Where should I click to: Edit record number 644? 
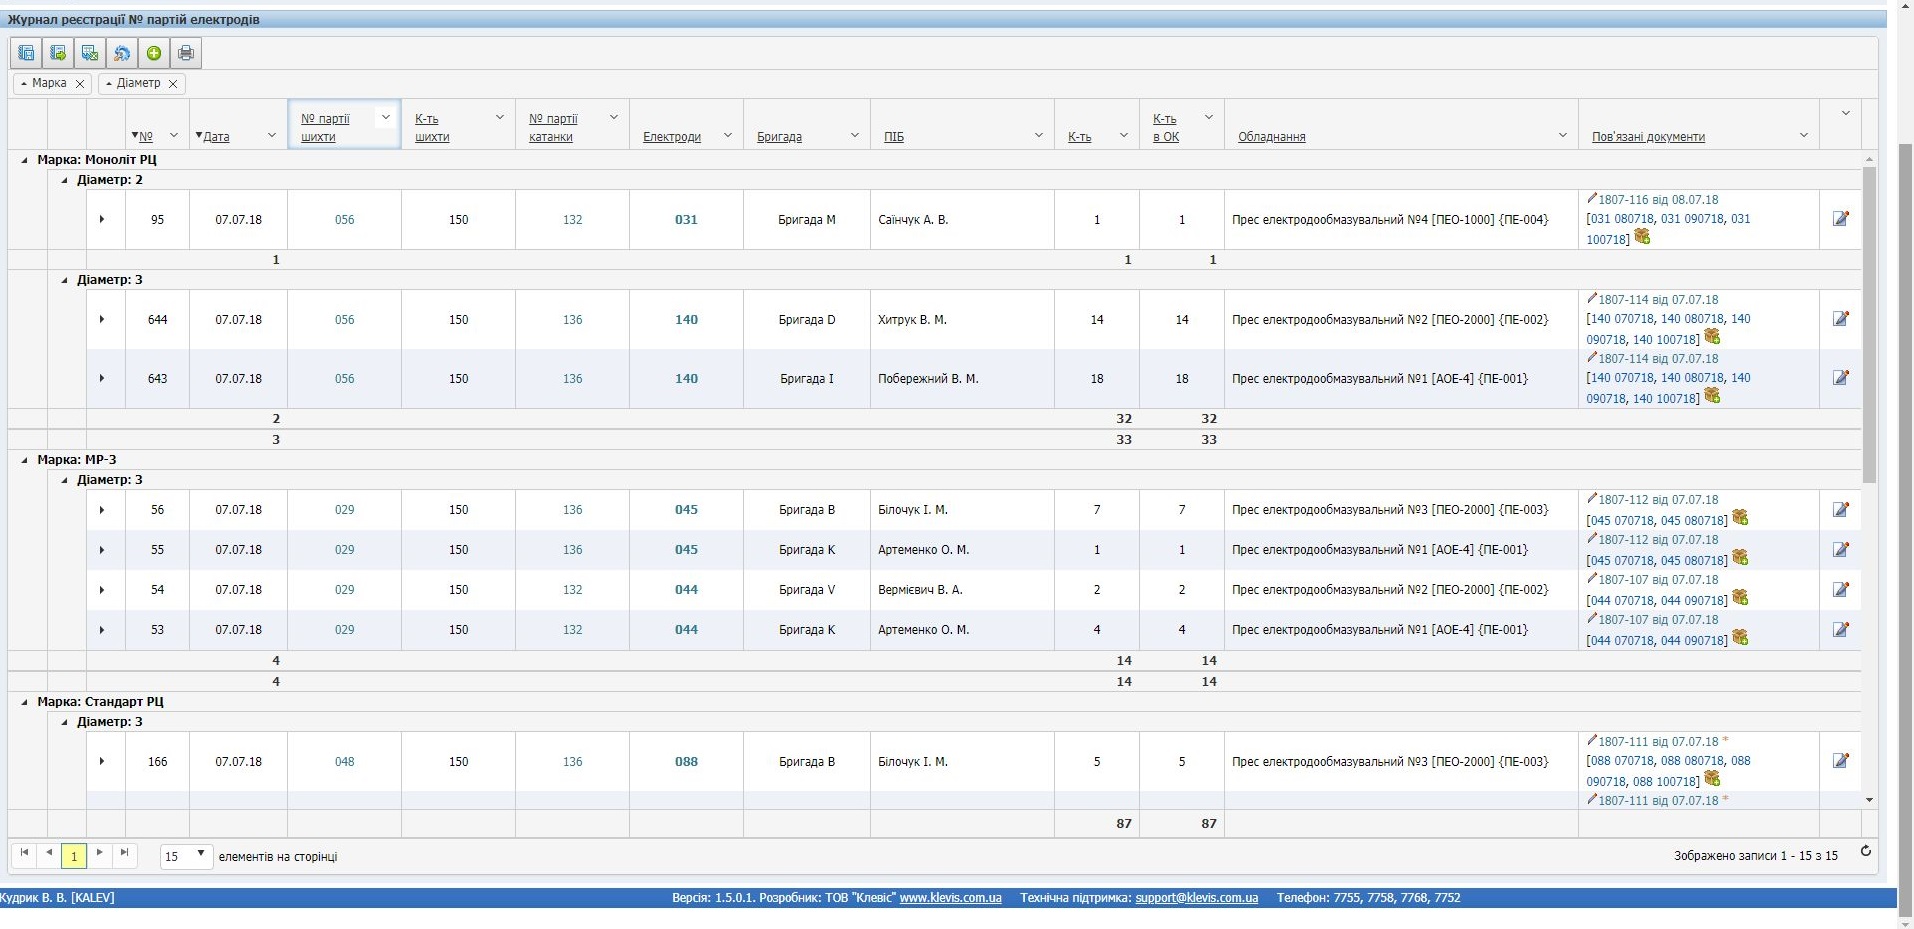[x=1840, y=319]
